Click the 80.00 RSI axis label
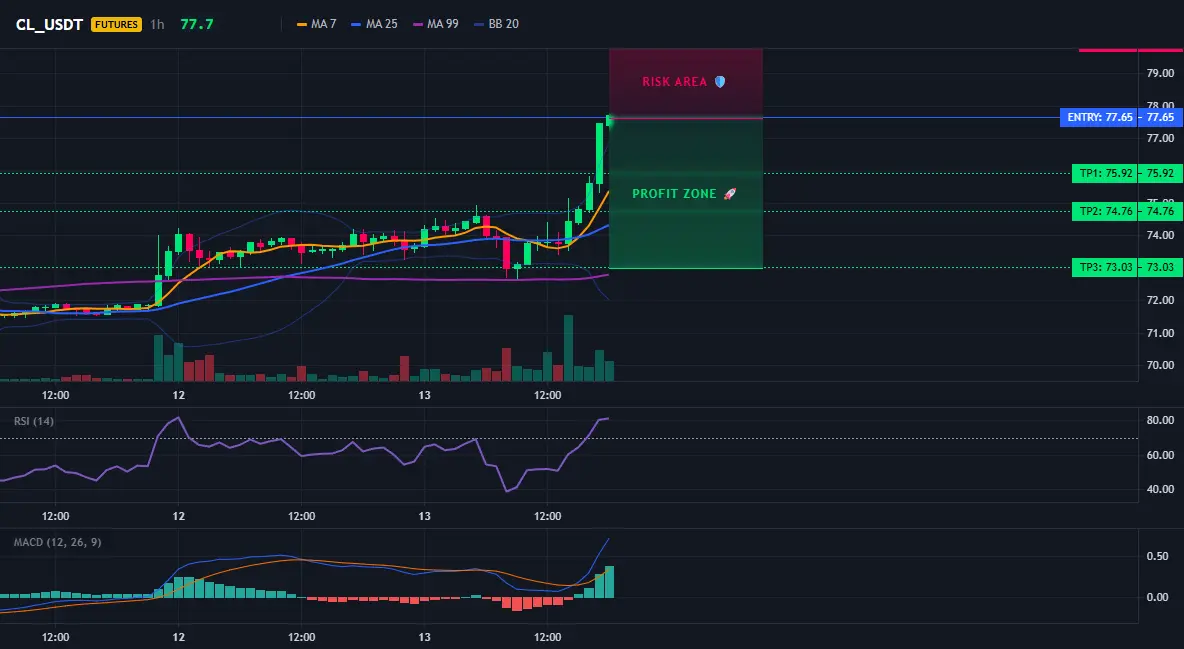1184x649 pixels. (x=1161, y=420)
